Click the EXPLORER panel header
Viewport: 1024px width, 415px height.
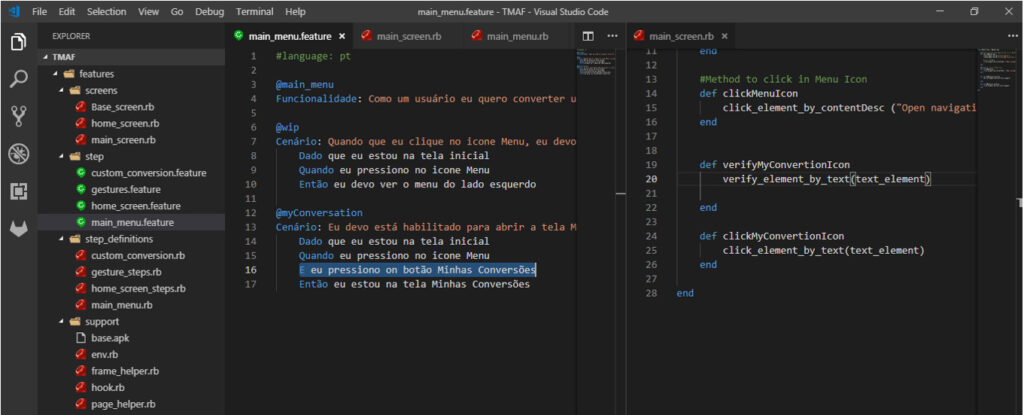point(71,37)
